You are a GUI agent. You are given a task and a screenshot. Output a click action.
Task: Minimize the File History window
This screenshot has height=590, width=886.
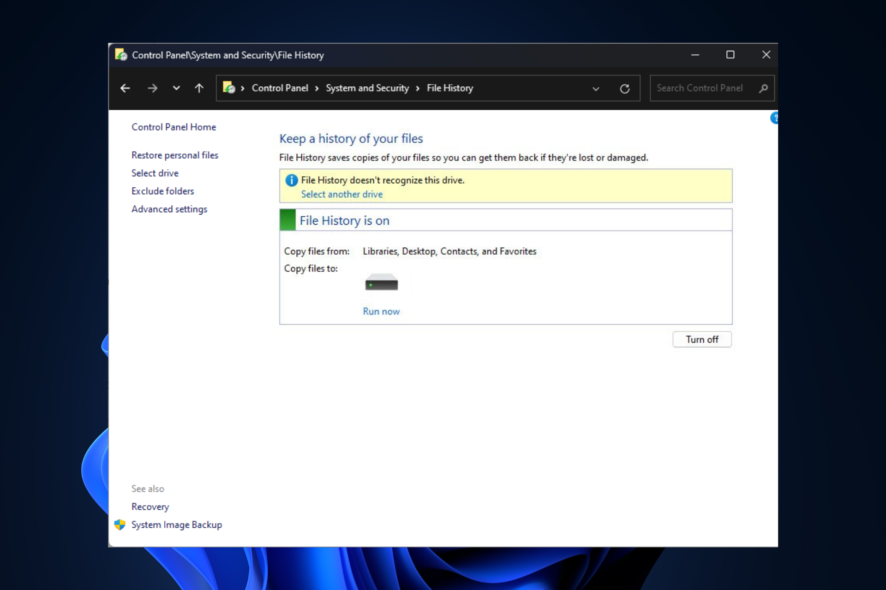click(695, 55)
